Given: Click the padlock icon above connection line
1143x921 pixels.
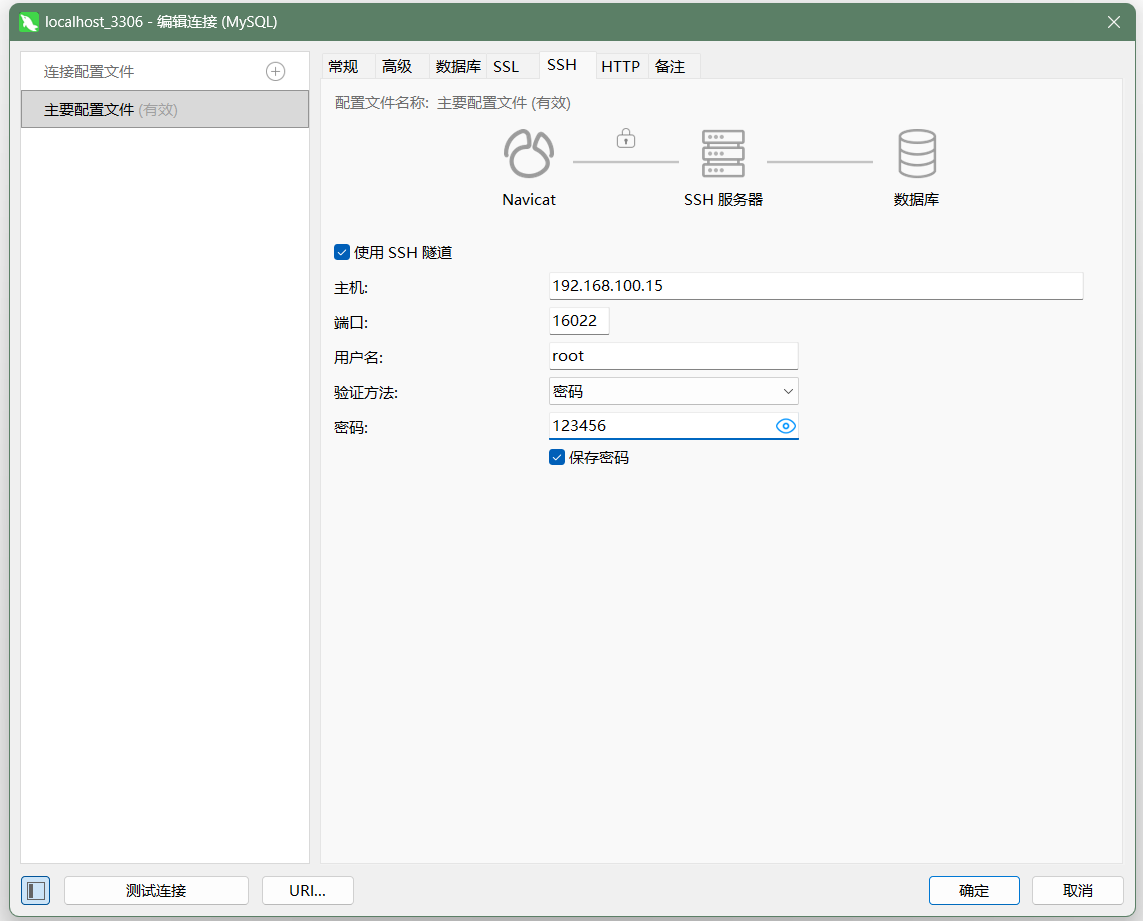Looking at the screenshot, I should coord(625,138).
